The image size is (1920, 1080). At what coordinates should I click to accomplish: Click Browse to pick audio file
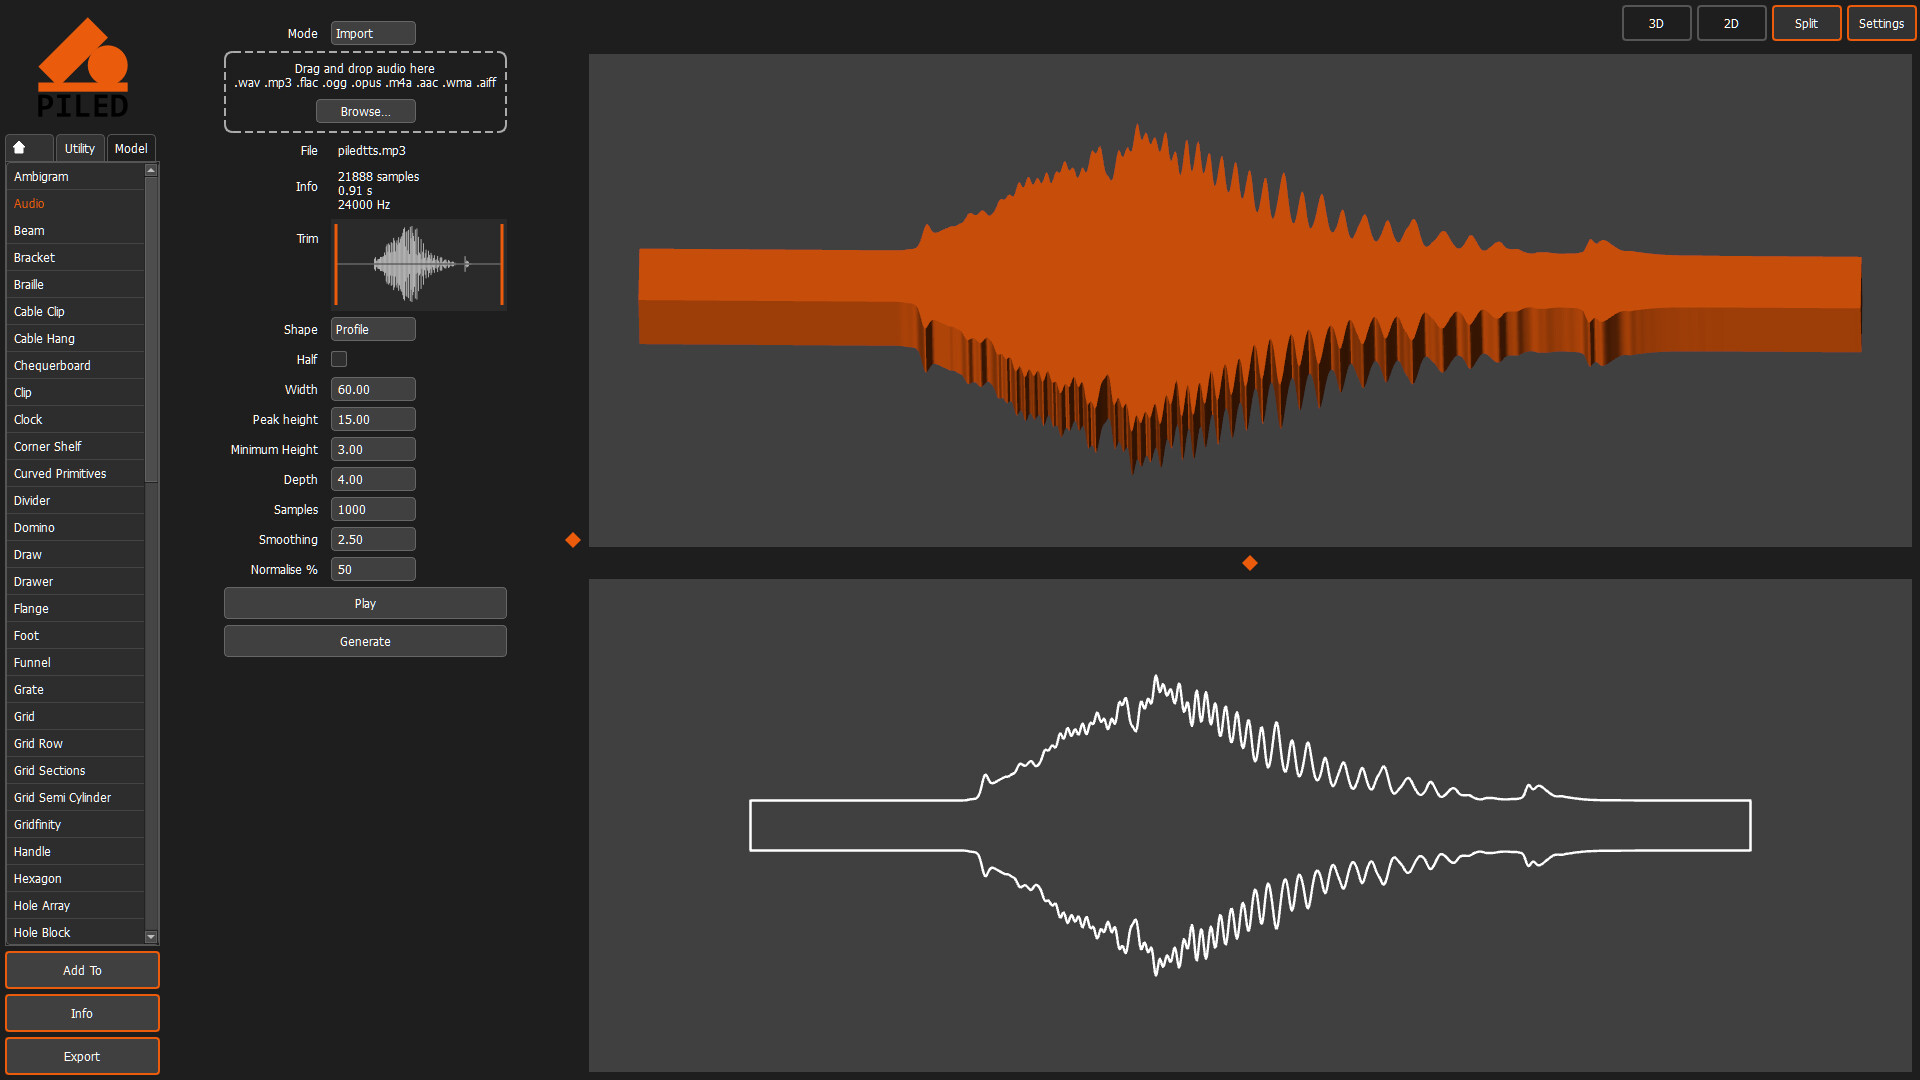366,112
